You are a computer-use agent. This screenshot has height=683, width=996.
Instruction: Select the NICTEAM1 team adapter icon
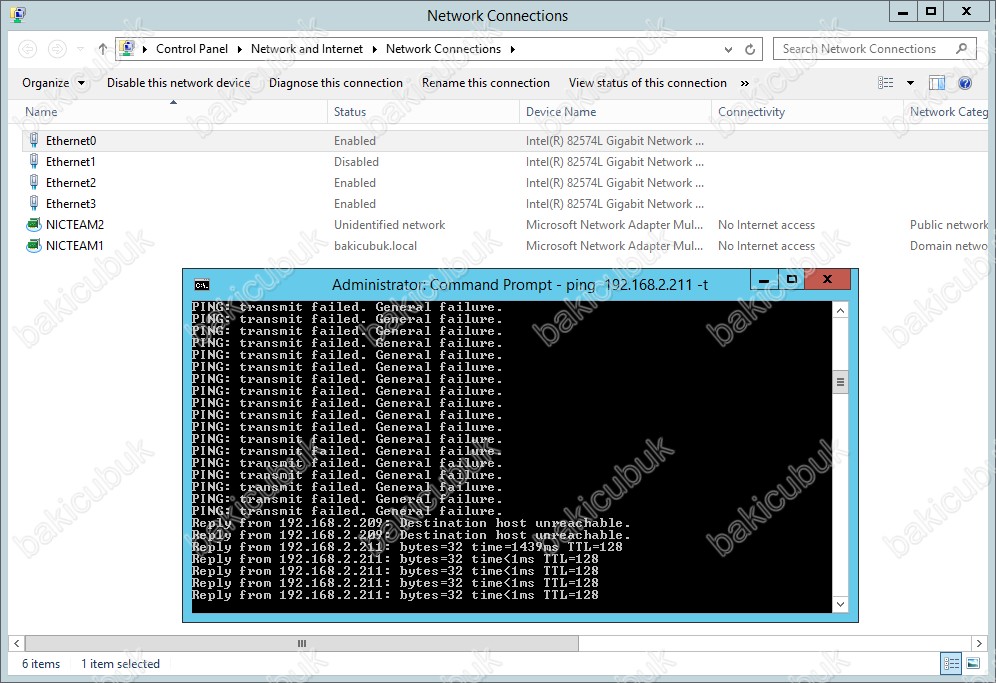(x=34, y=245)
